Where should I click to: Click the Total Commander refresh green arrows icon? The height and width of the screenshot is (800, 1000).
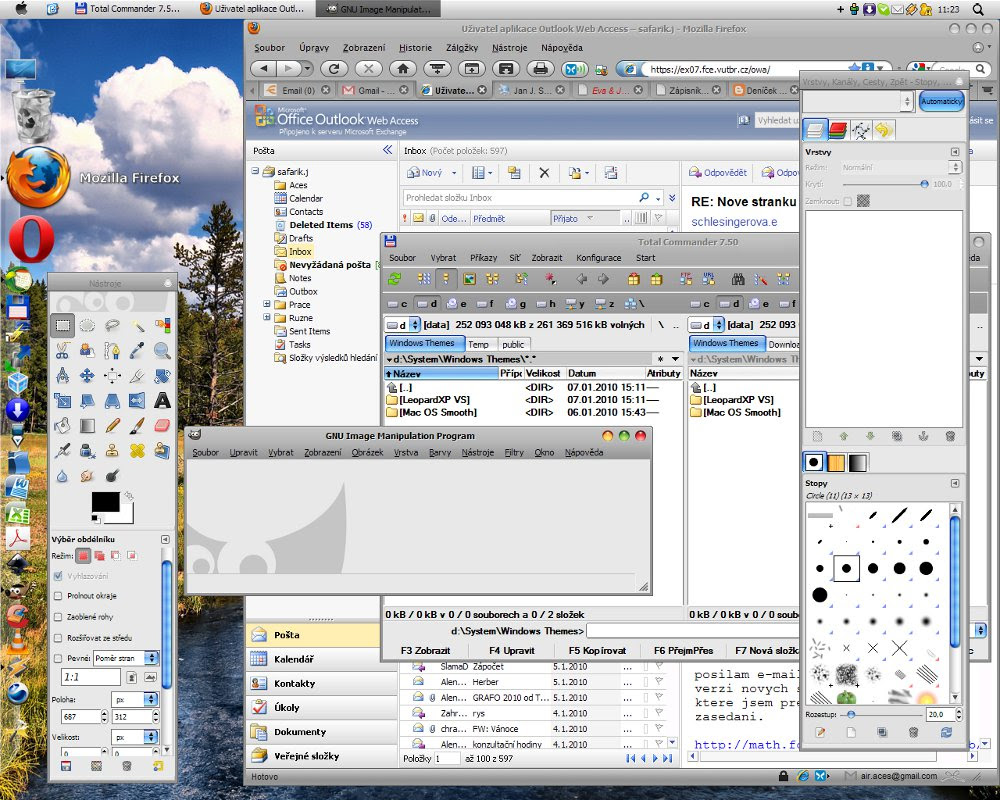[395, 279]
